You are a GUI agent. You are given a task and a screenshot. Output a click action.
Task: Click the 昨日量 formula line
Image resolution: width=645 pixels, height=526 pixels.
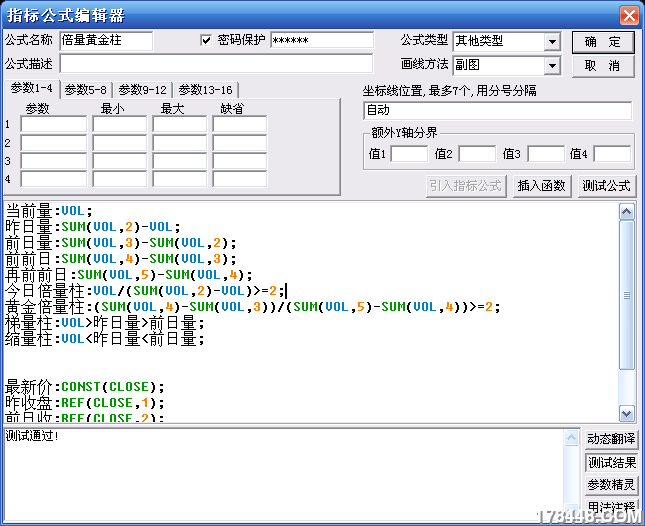(93, 227)
